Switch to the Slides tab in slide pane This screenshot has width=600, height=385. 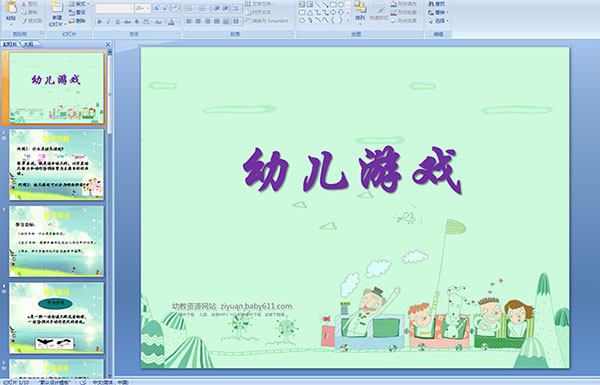click(10, 44)
